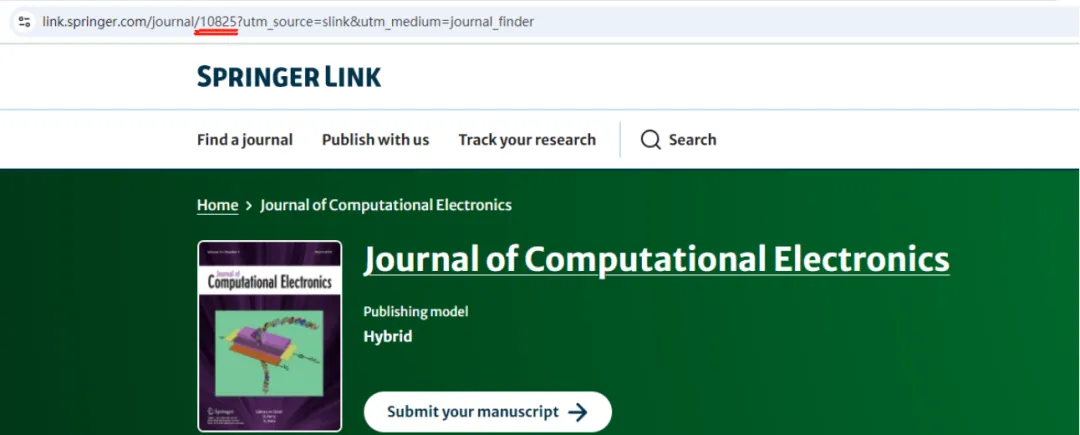Screen dimensions: 1080x435
Task: Click the Hybrid publishing model value
Action: click(388, 337)
